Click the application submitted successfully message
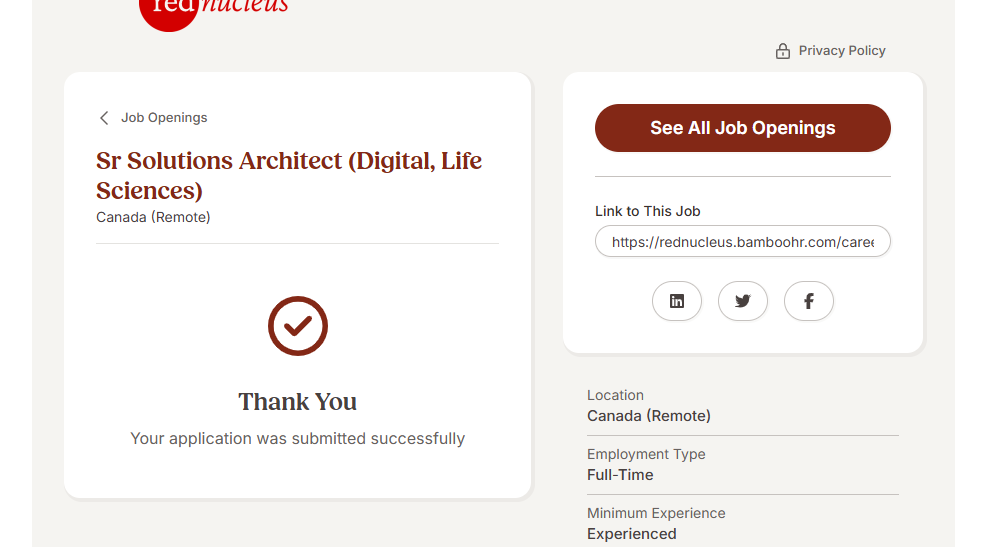Screen dimensions: 987x547 point(298,438)
